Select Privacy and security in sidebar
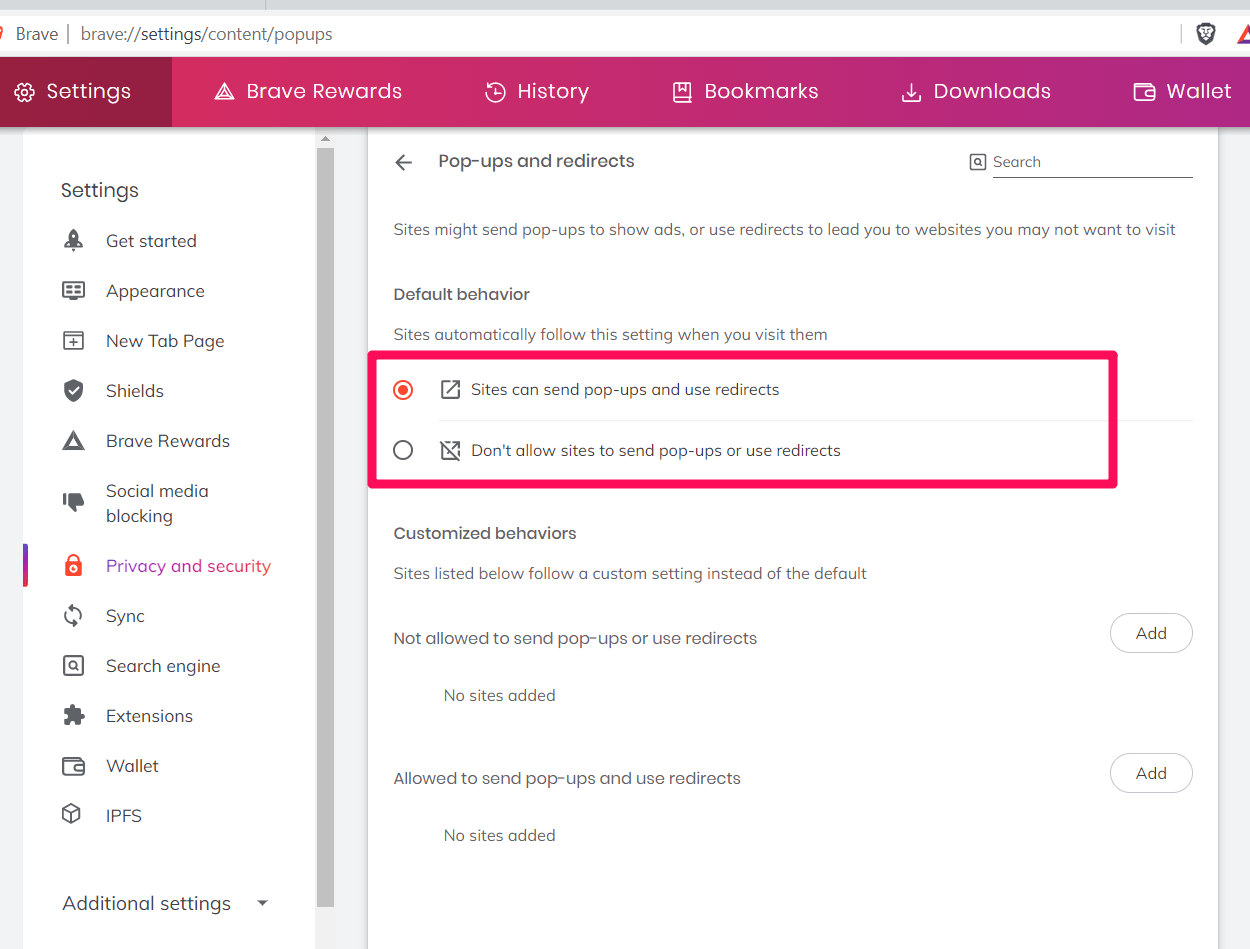The width and height of the screenshot is (1250, 949). pos(188,566)
